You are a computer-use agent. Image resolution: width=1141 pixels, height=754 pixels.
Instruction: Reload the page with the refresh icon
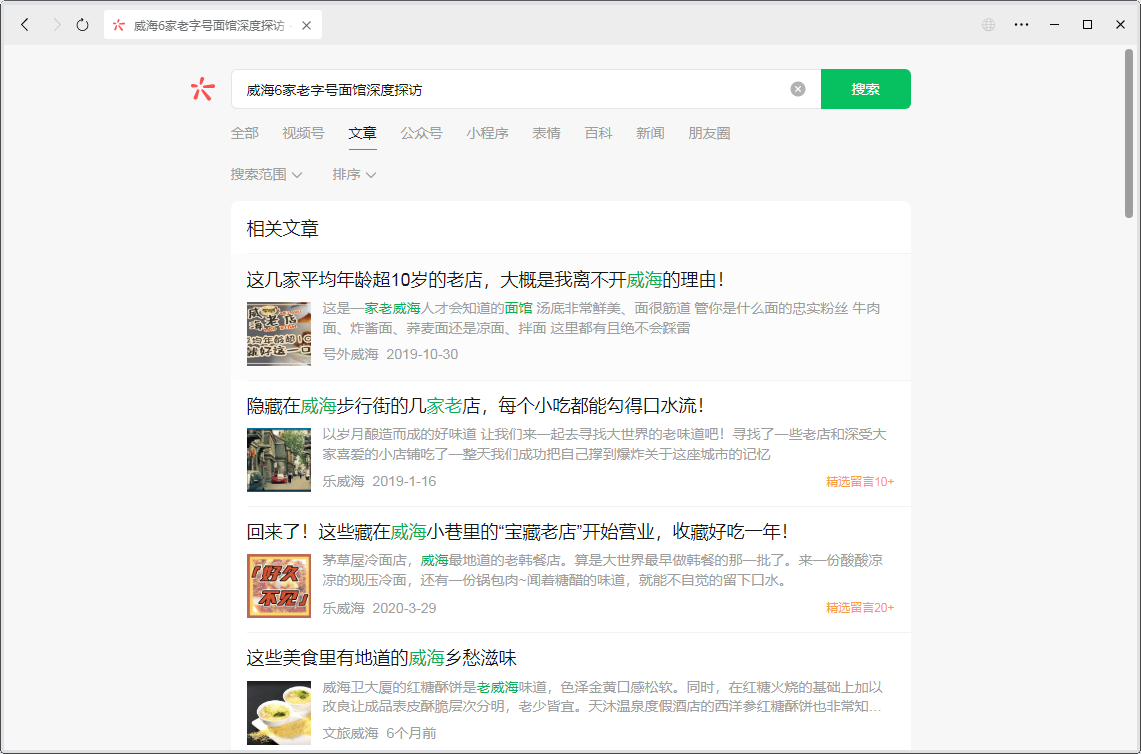click(82, 25)
